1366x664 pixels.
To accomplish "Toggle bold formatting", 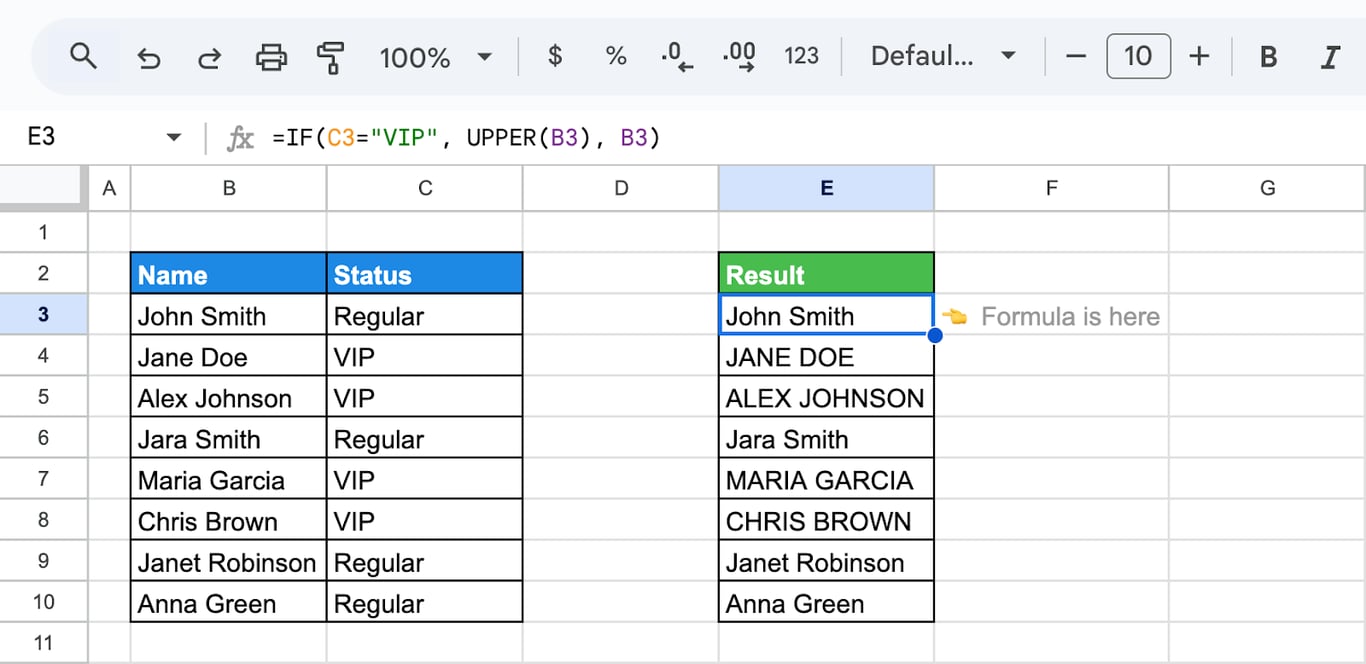I will click(x=1268, y=57).
